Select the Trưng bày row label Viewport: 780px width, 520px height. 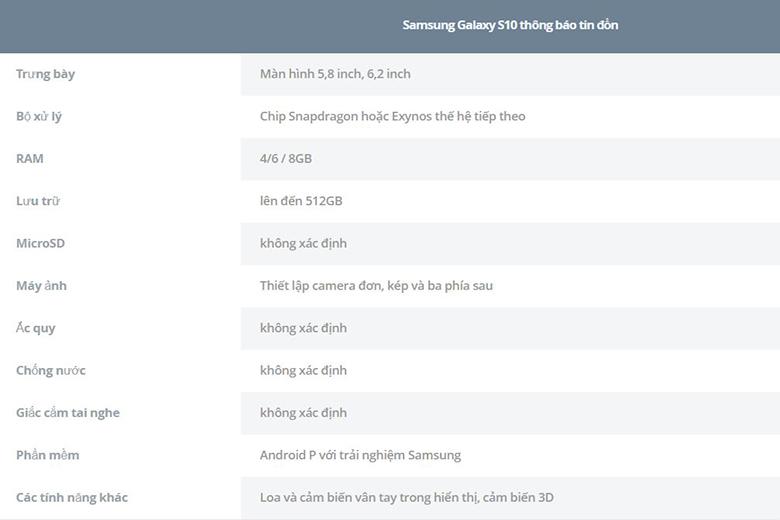coord(45,74)
